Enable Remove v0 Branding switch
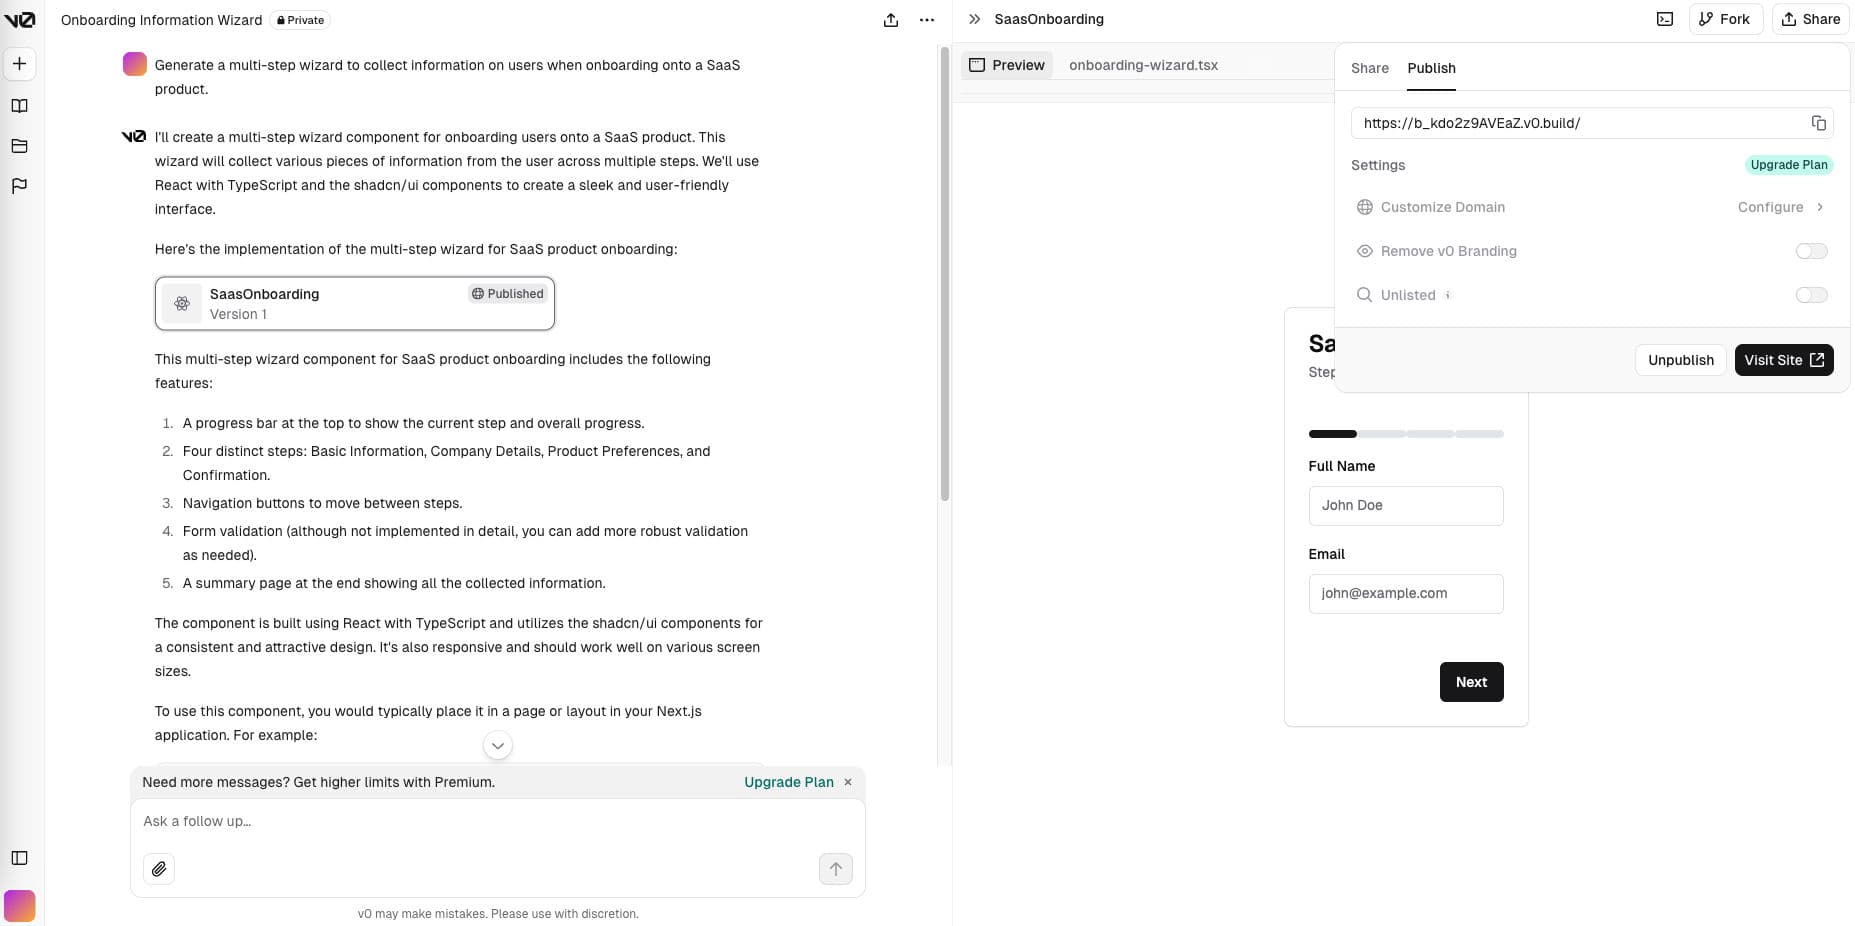 [1811, 251]
